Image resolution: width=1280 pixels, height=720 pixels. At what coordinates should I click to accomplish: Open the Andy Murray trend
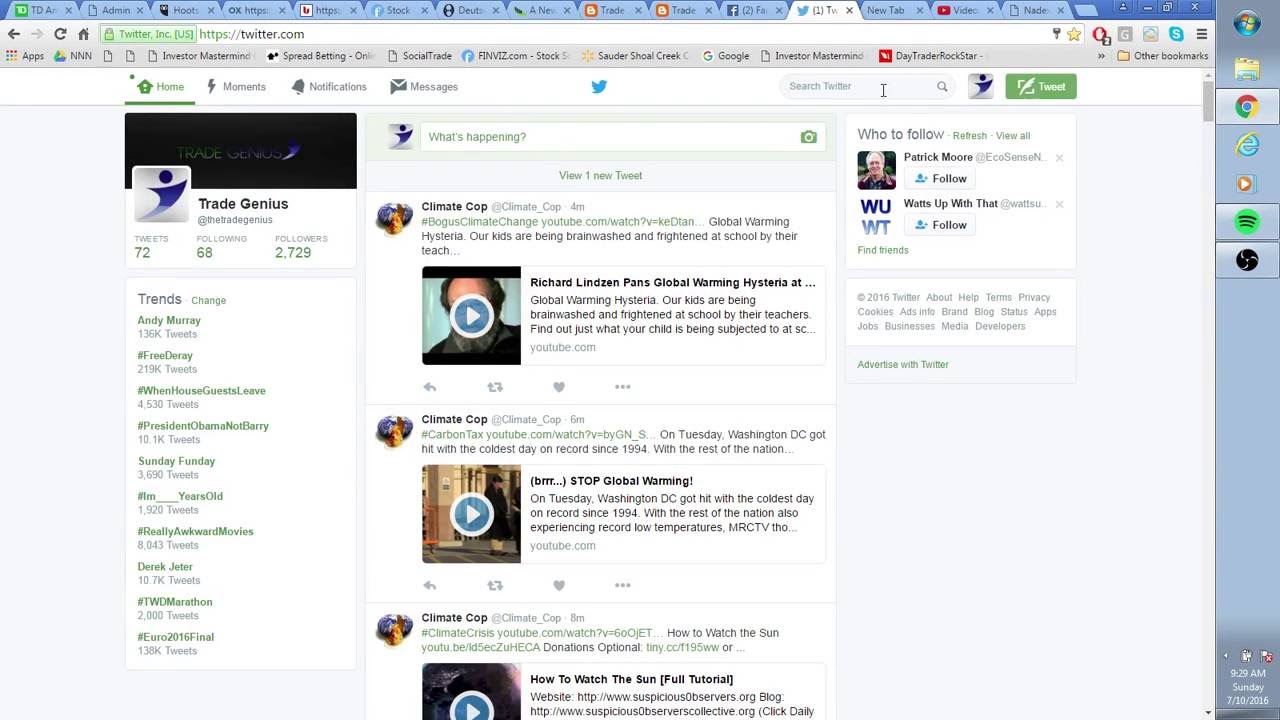pyautogui.click(x=169, y=320)
